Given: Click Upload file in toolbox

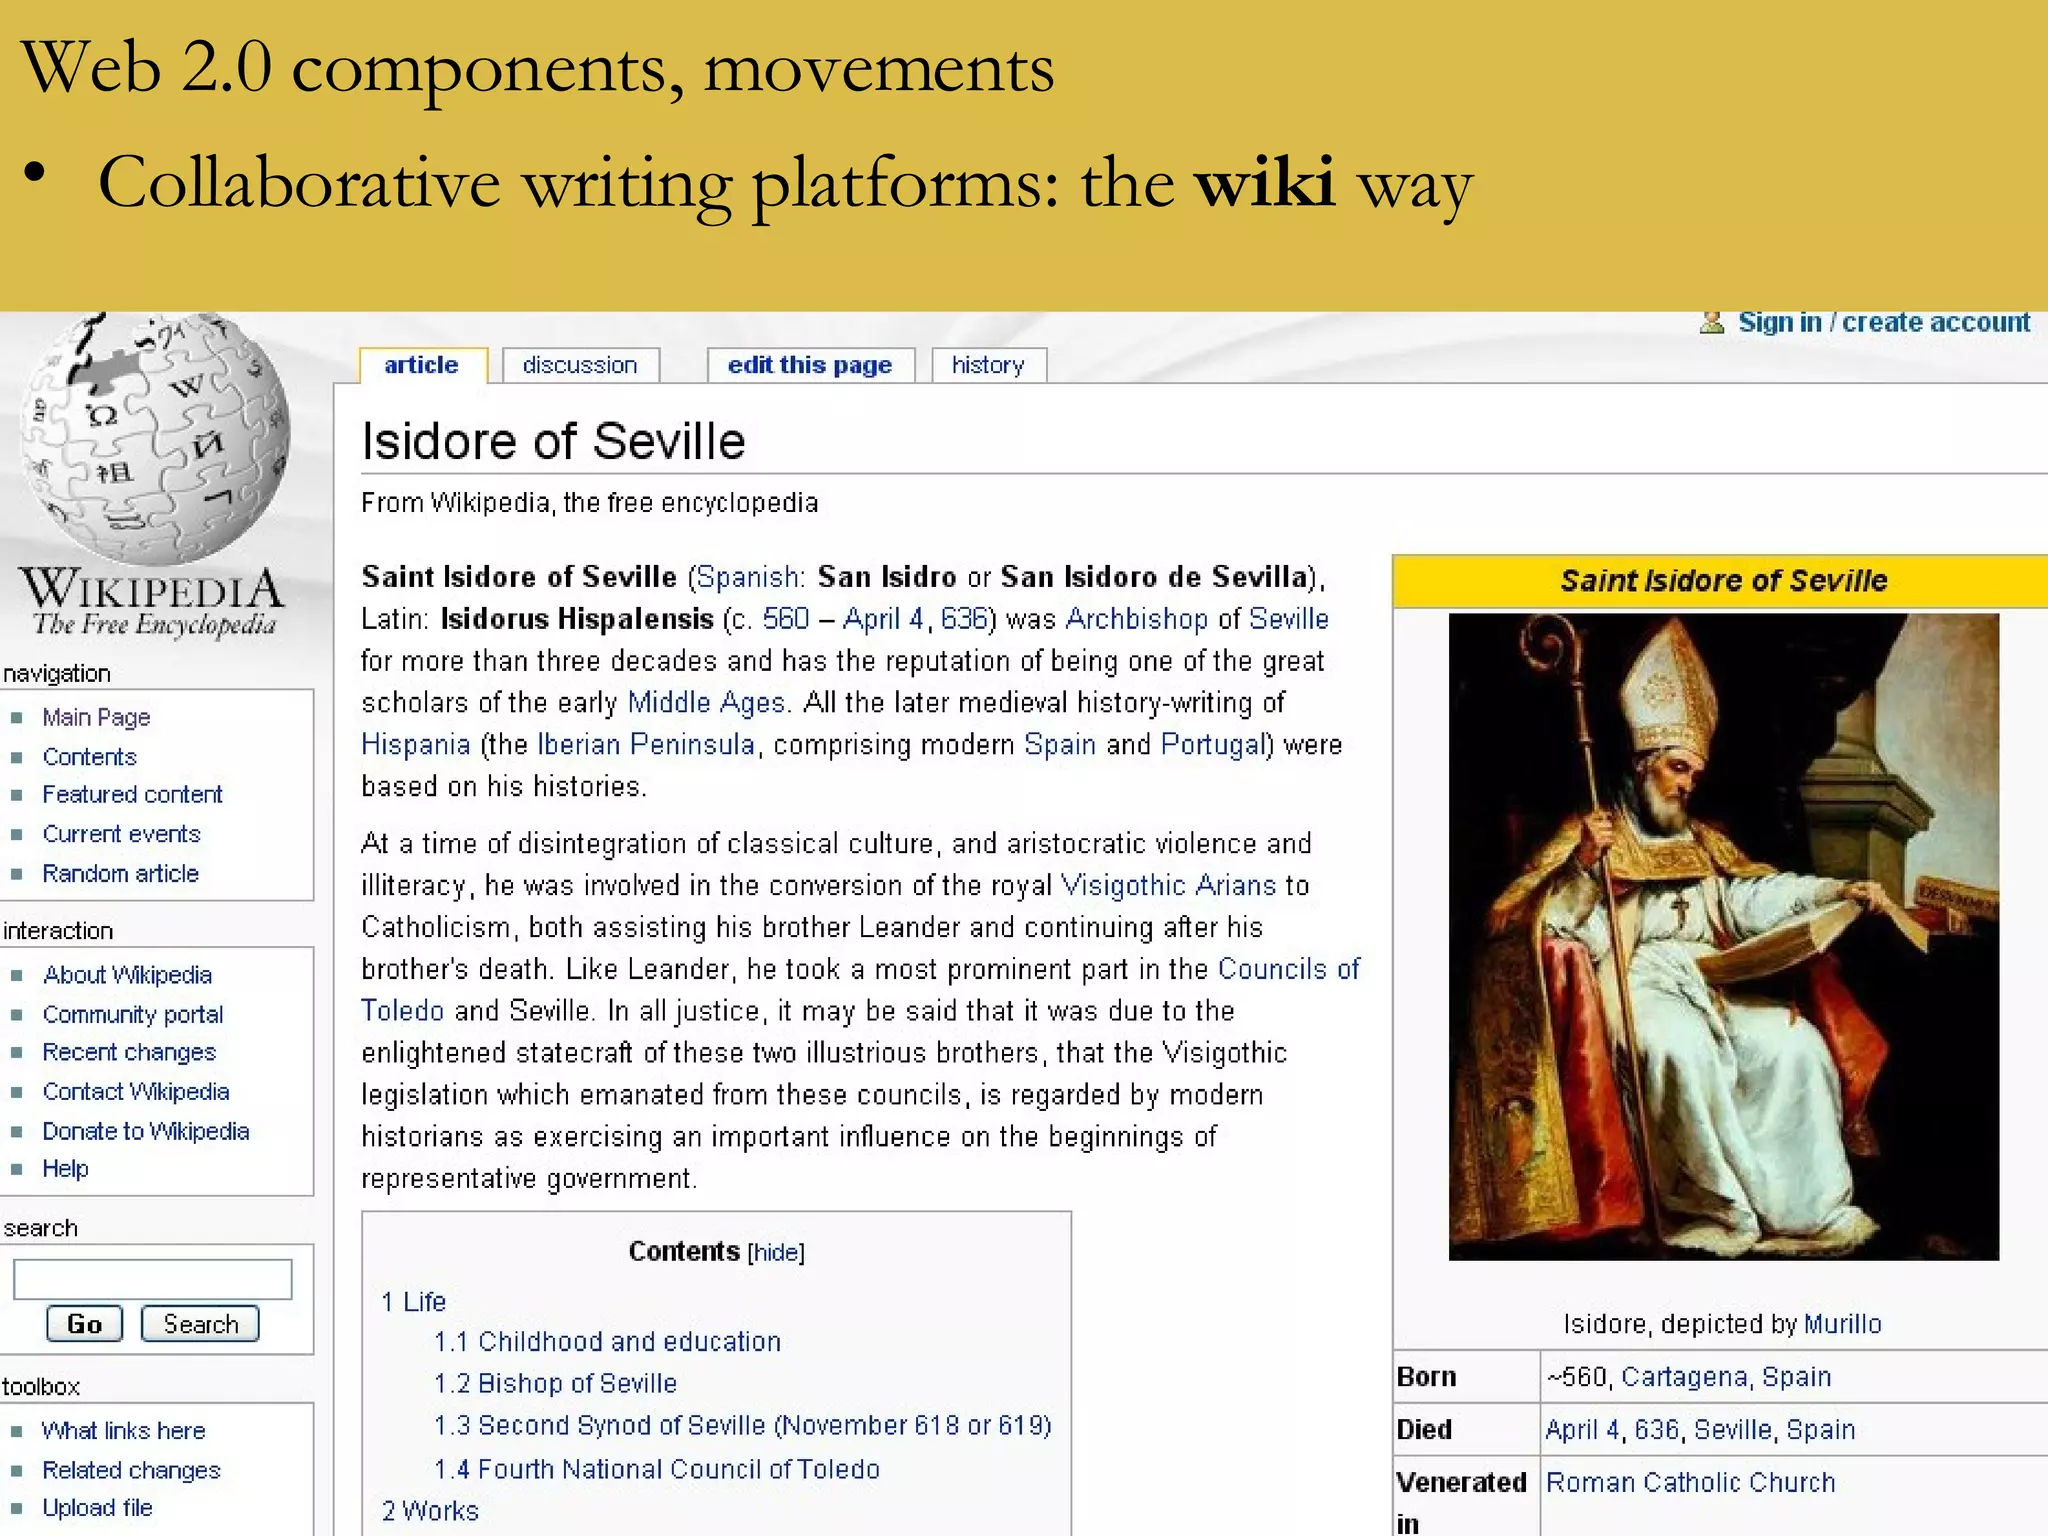Looking at the screenshot, I should click(x=97, y=1507).
